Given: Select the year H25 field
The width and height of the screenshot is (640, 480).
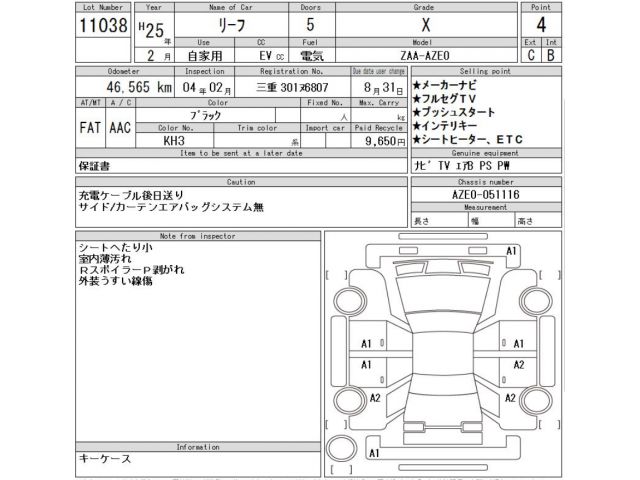Looking at the screenshot, I should point(149,26).
